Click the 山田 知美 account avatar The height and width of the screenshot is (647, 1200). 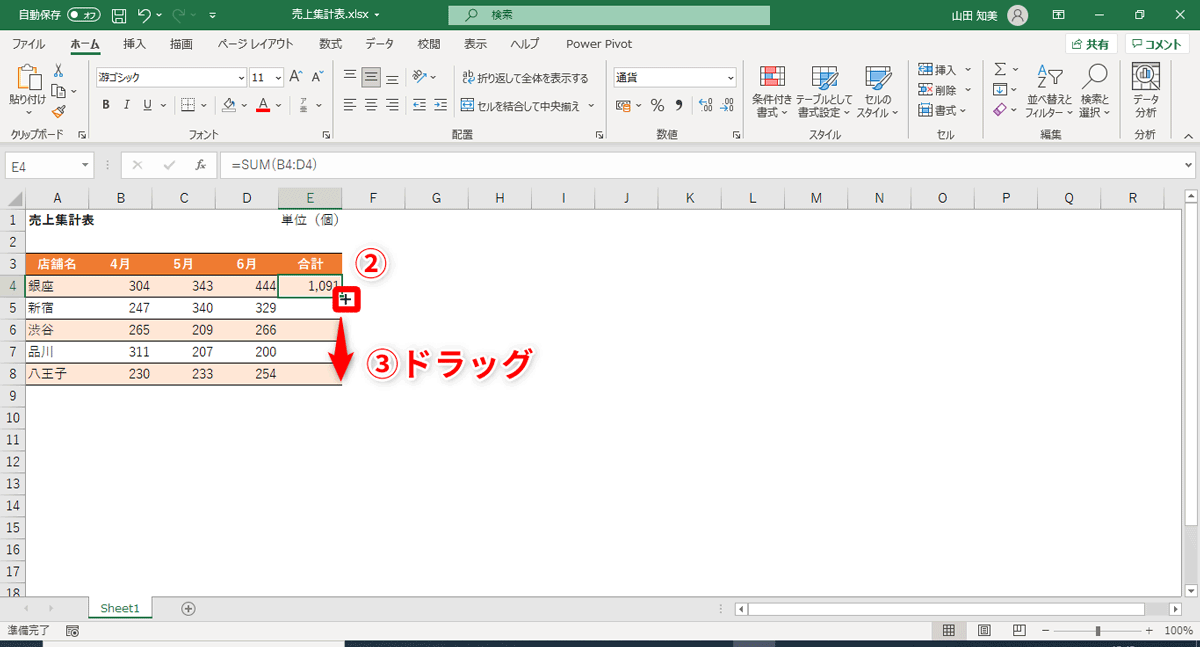point(1017,15)
